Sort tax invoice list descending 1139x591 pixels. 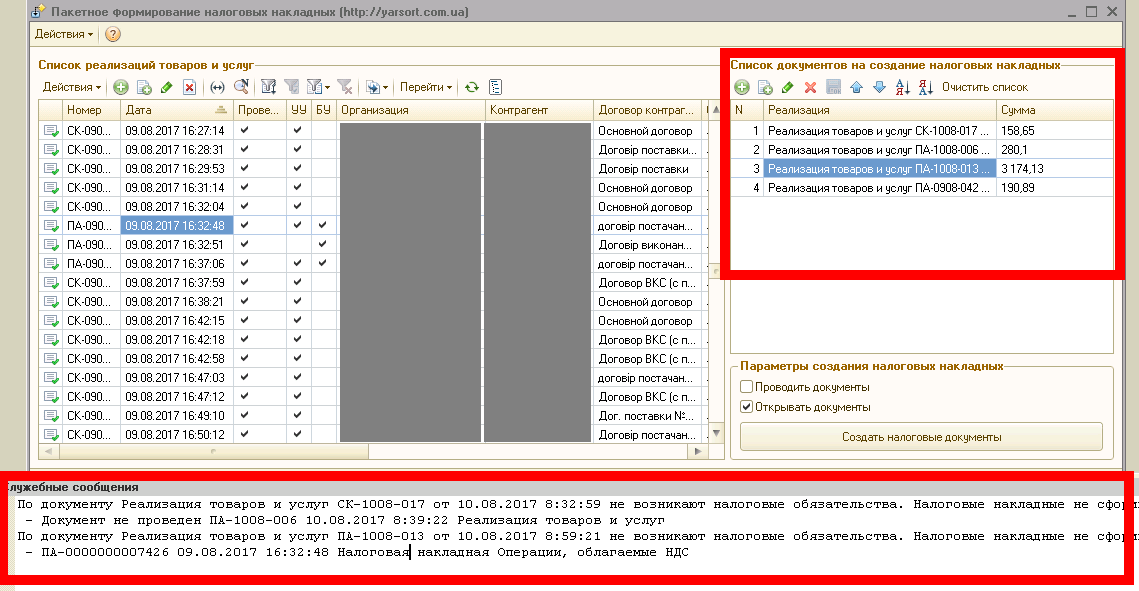tap(925, 87)
